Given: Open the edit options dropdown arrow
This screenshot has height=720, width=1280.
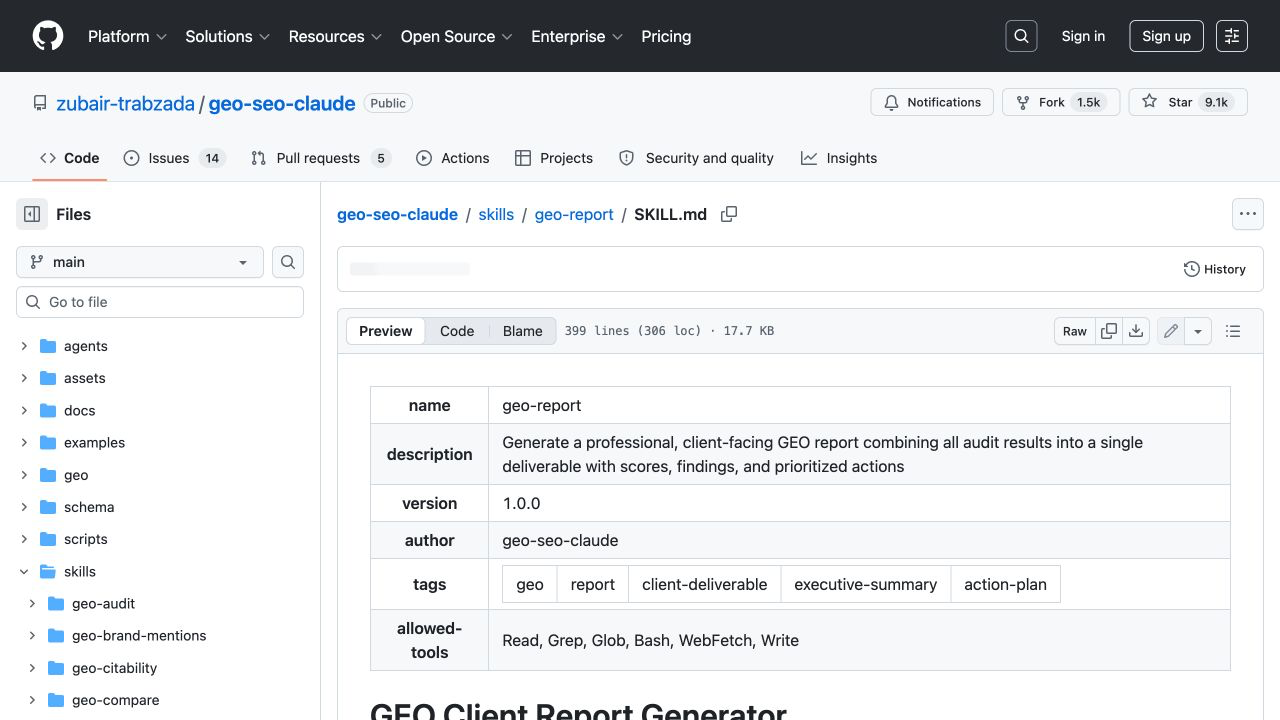Looking at the screenshot, I should click(1198, 331).
